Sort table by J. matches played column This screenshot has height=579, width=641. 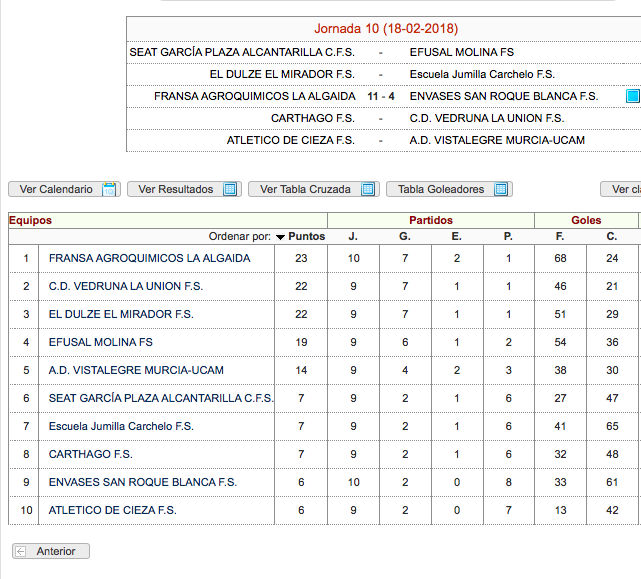[352, 237]
